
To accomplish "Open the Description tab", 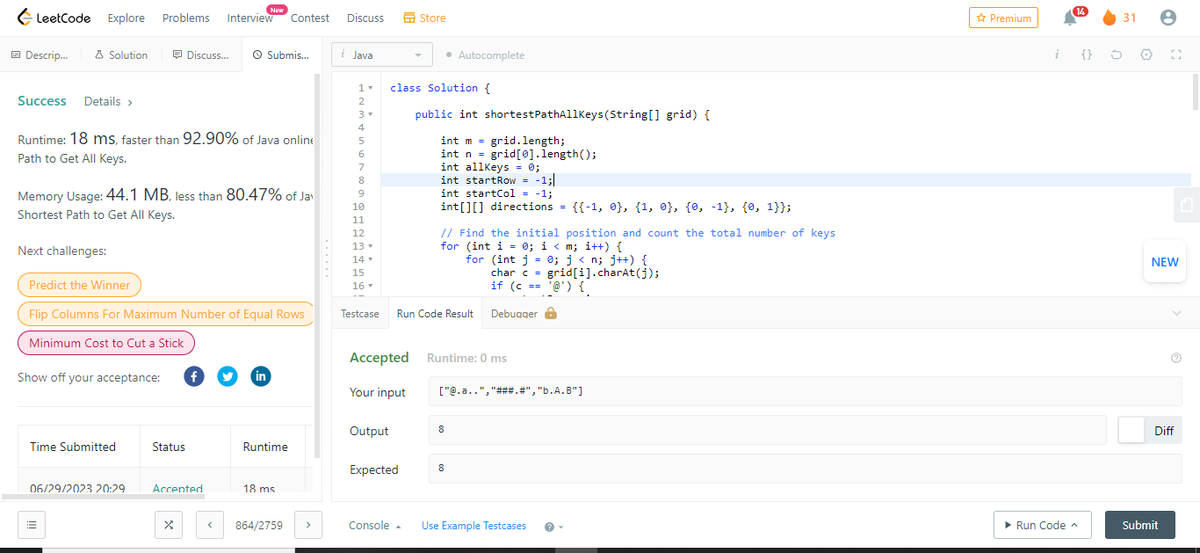I will (40, 55).
